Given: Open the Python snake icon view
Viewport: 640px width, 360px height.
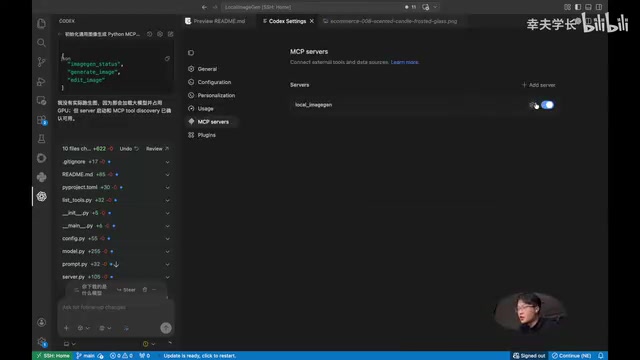Looking at the screenshot, I should click(41, 177).
